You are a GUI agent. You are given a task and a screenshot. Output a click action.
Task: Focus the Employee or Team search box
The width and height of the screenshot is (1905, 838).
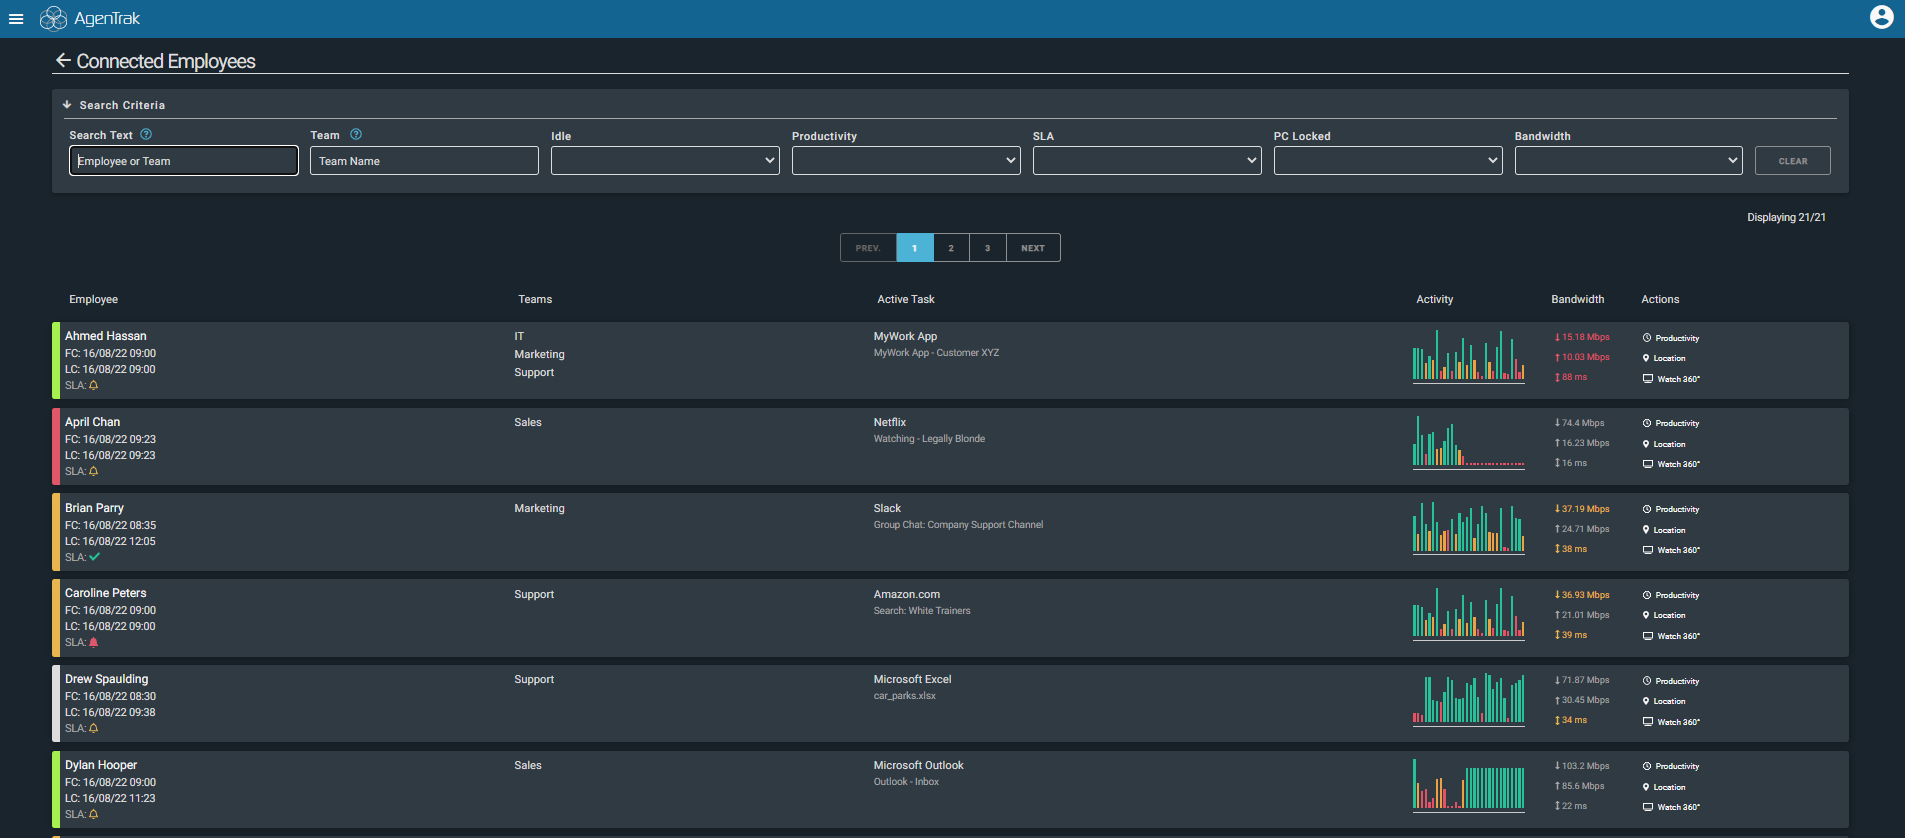tap(184, 161)
